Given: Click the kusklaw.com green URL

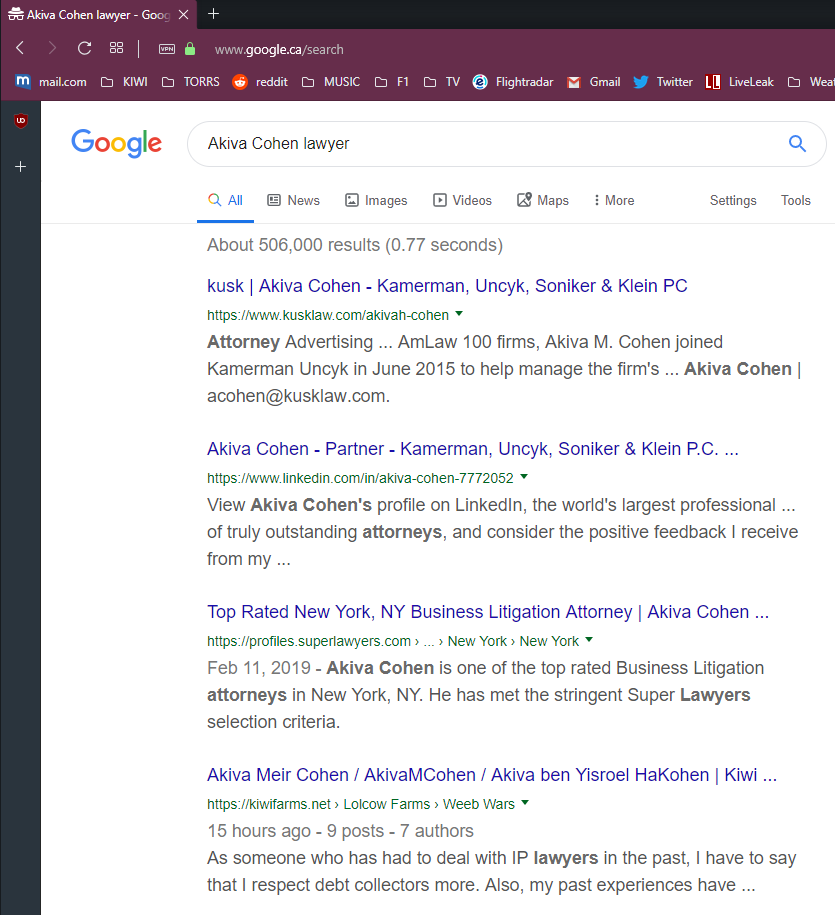Looking at the screenshot, I should pos(328,315).
